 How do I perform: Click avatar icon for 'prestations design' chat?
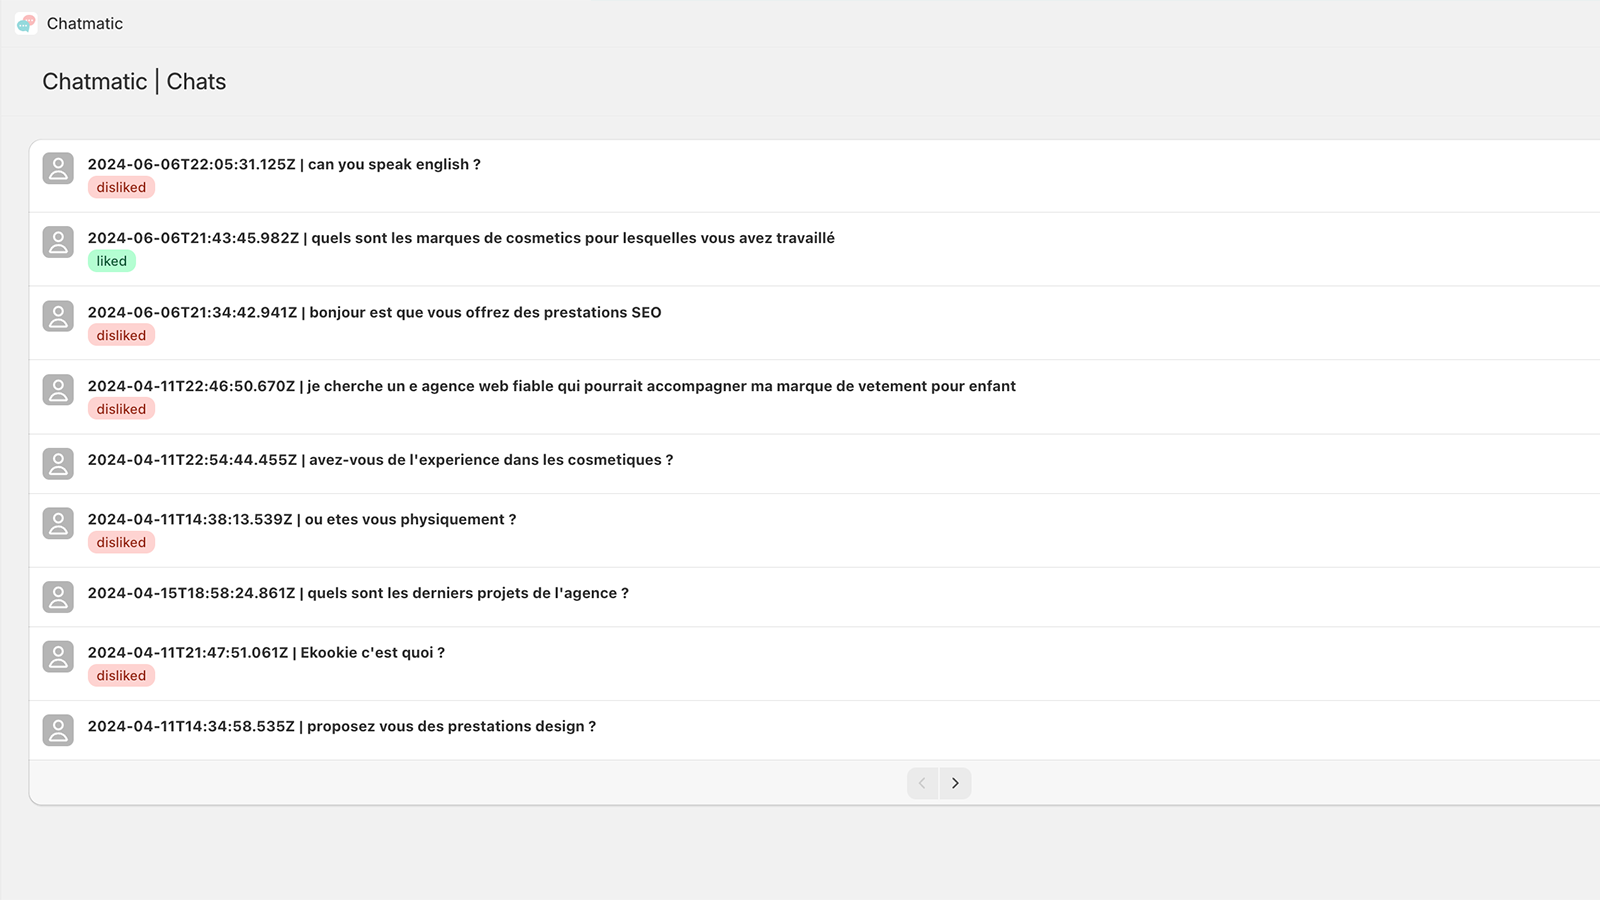point(58,730)
